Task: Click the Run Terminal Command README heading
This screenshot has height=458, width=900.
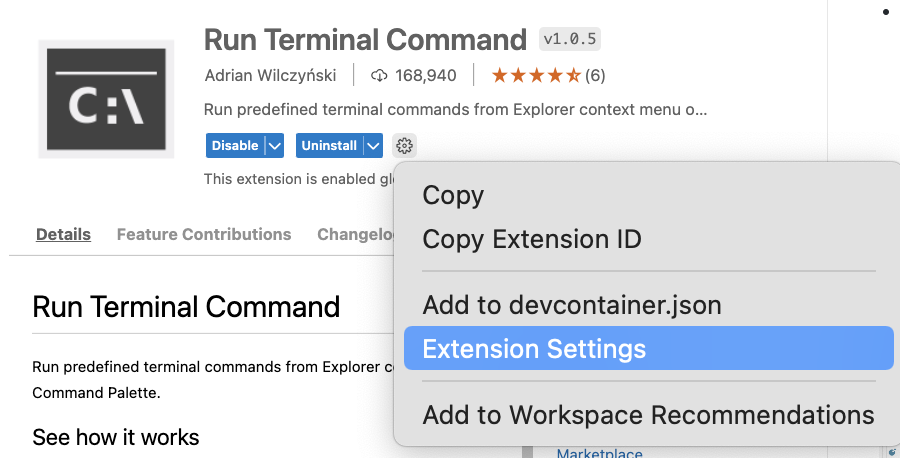Action: (186, 306)
